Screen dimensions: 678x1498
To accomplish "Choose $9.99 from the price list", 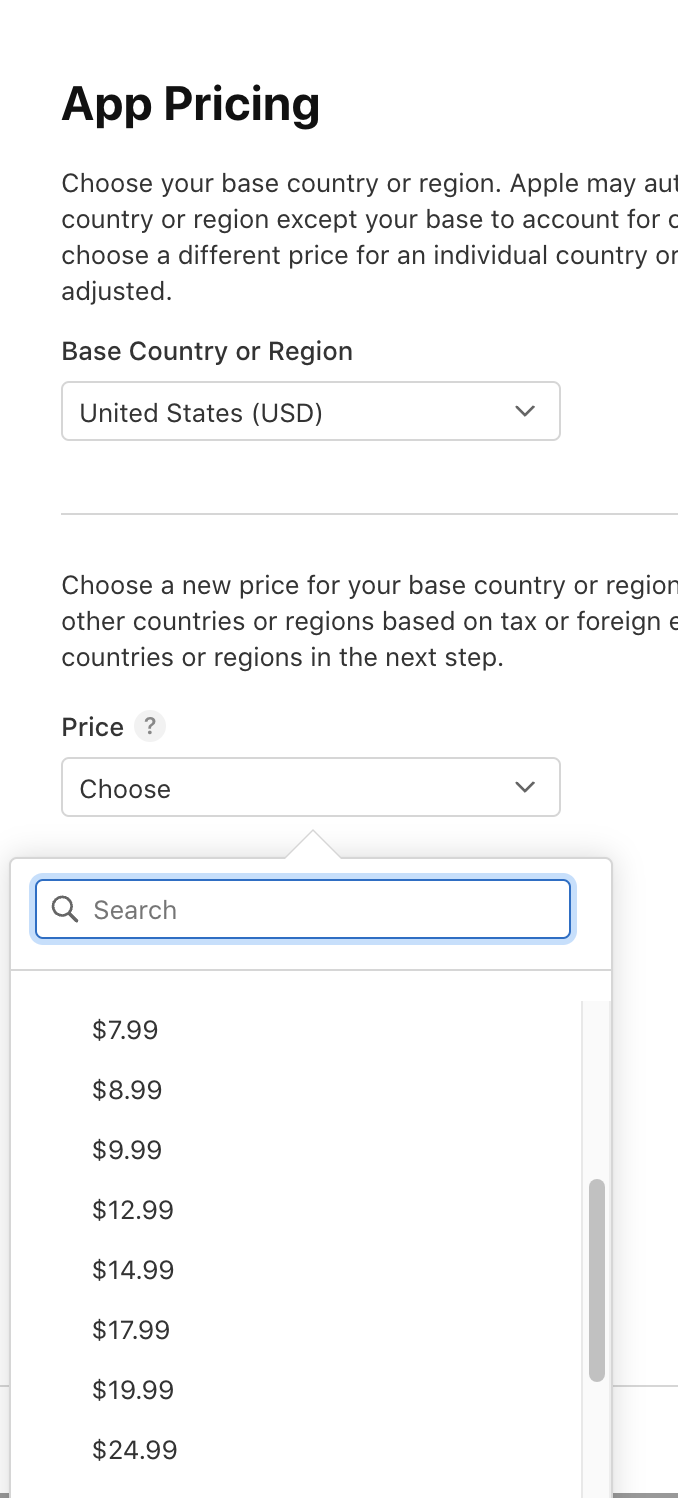I will pyautogui.click(x=127, y=1150).
